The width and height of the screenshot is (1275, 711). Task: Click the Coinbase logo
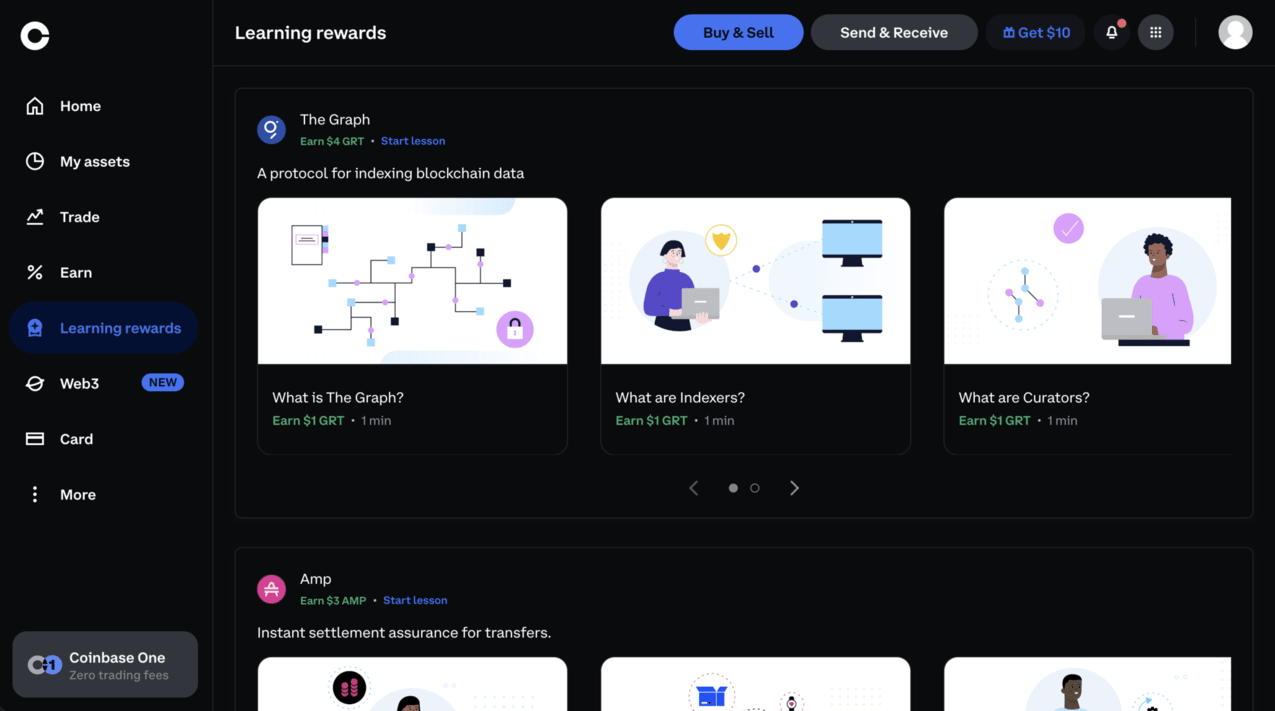[34, 35]
